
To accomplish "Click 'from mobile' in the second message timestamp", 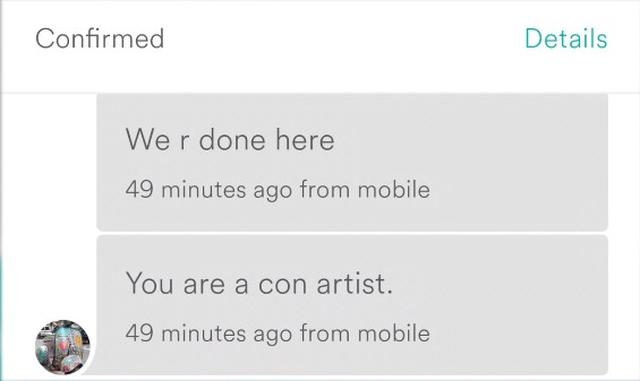I will [365, 333].
